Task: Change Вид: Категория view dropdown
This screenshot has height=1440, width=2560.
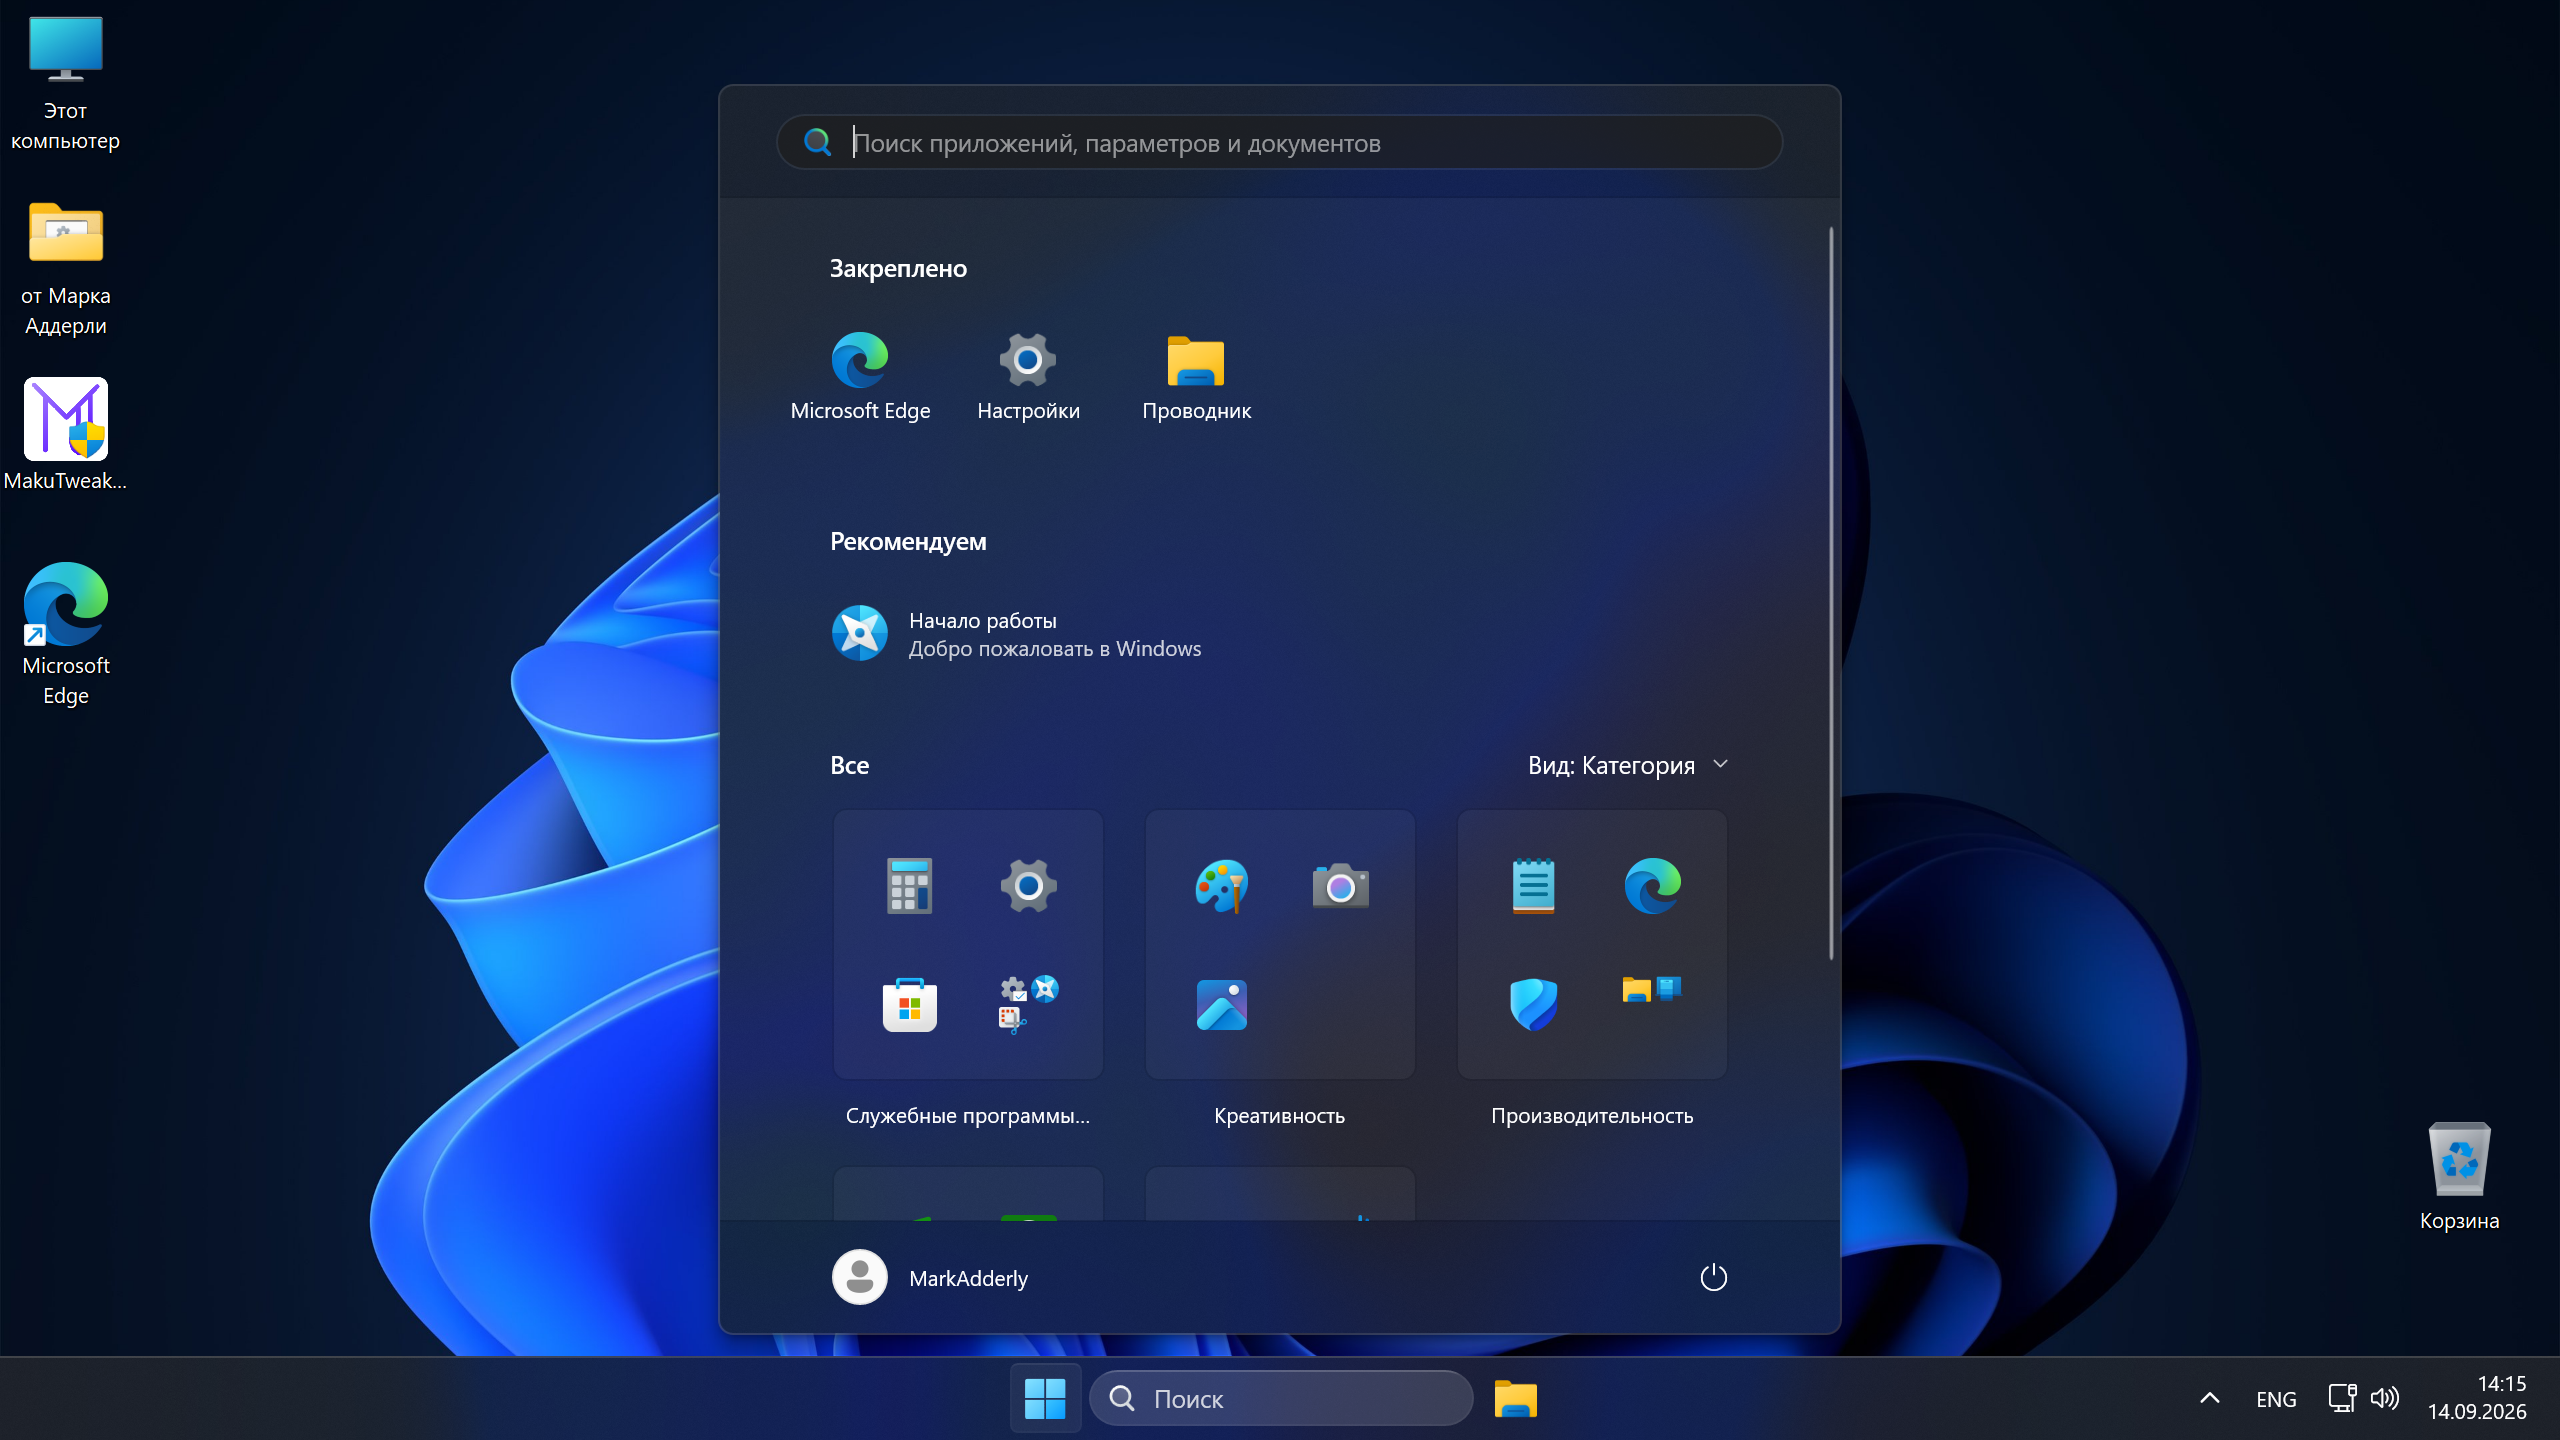Action: point(1627,765)
